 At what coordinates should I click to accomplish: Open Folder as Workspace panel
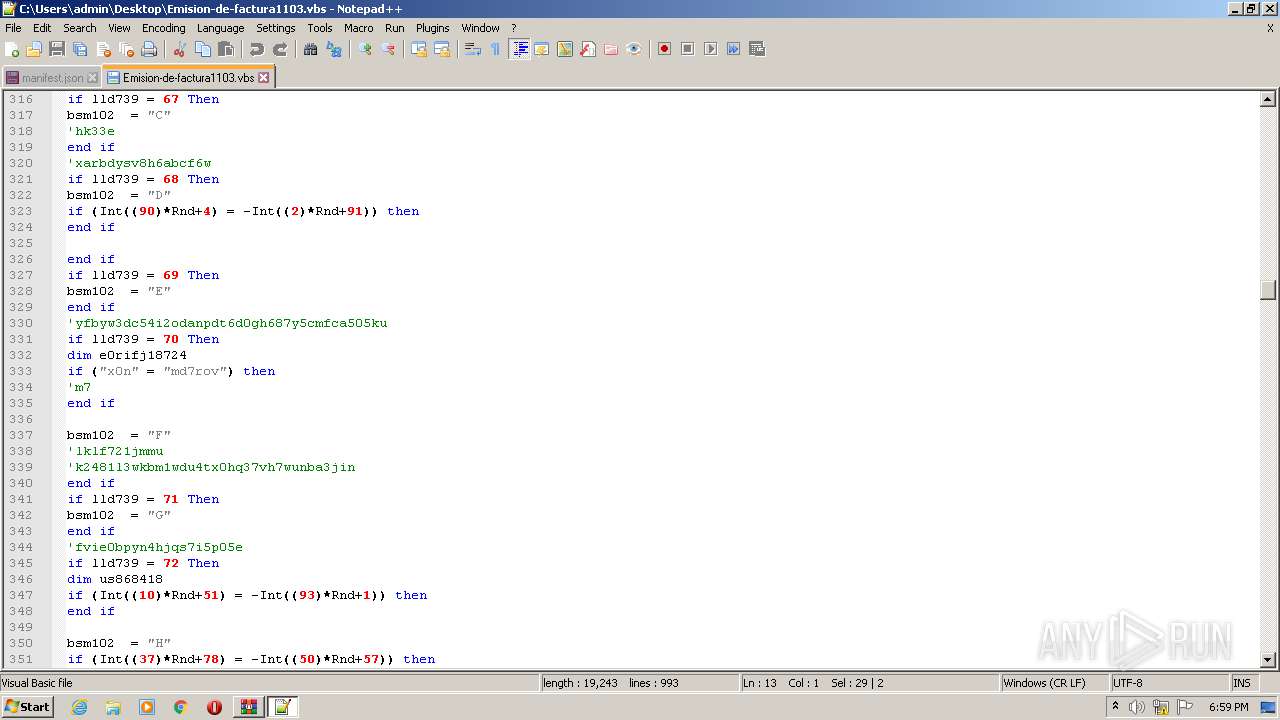point(610,49)
